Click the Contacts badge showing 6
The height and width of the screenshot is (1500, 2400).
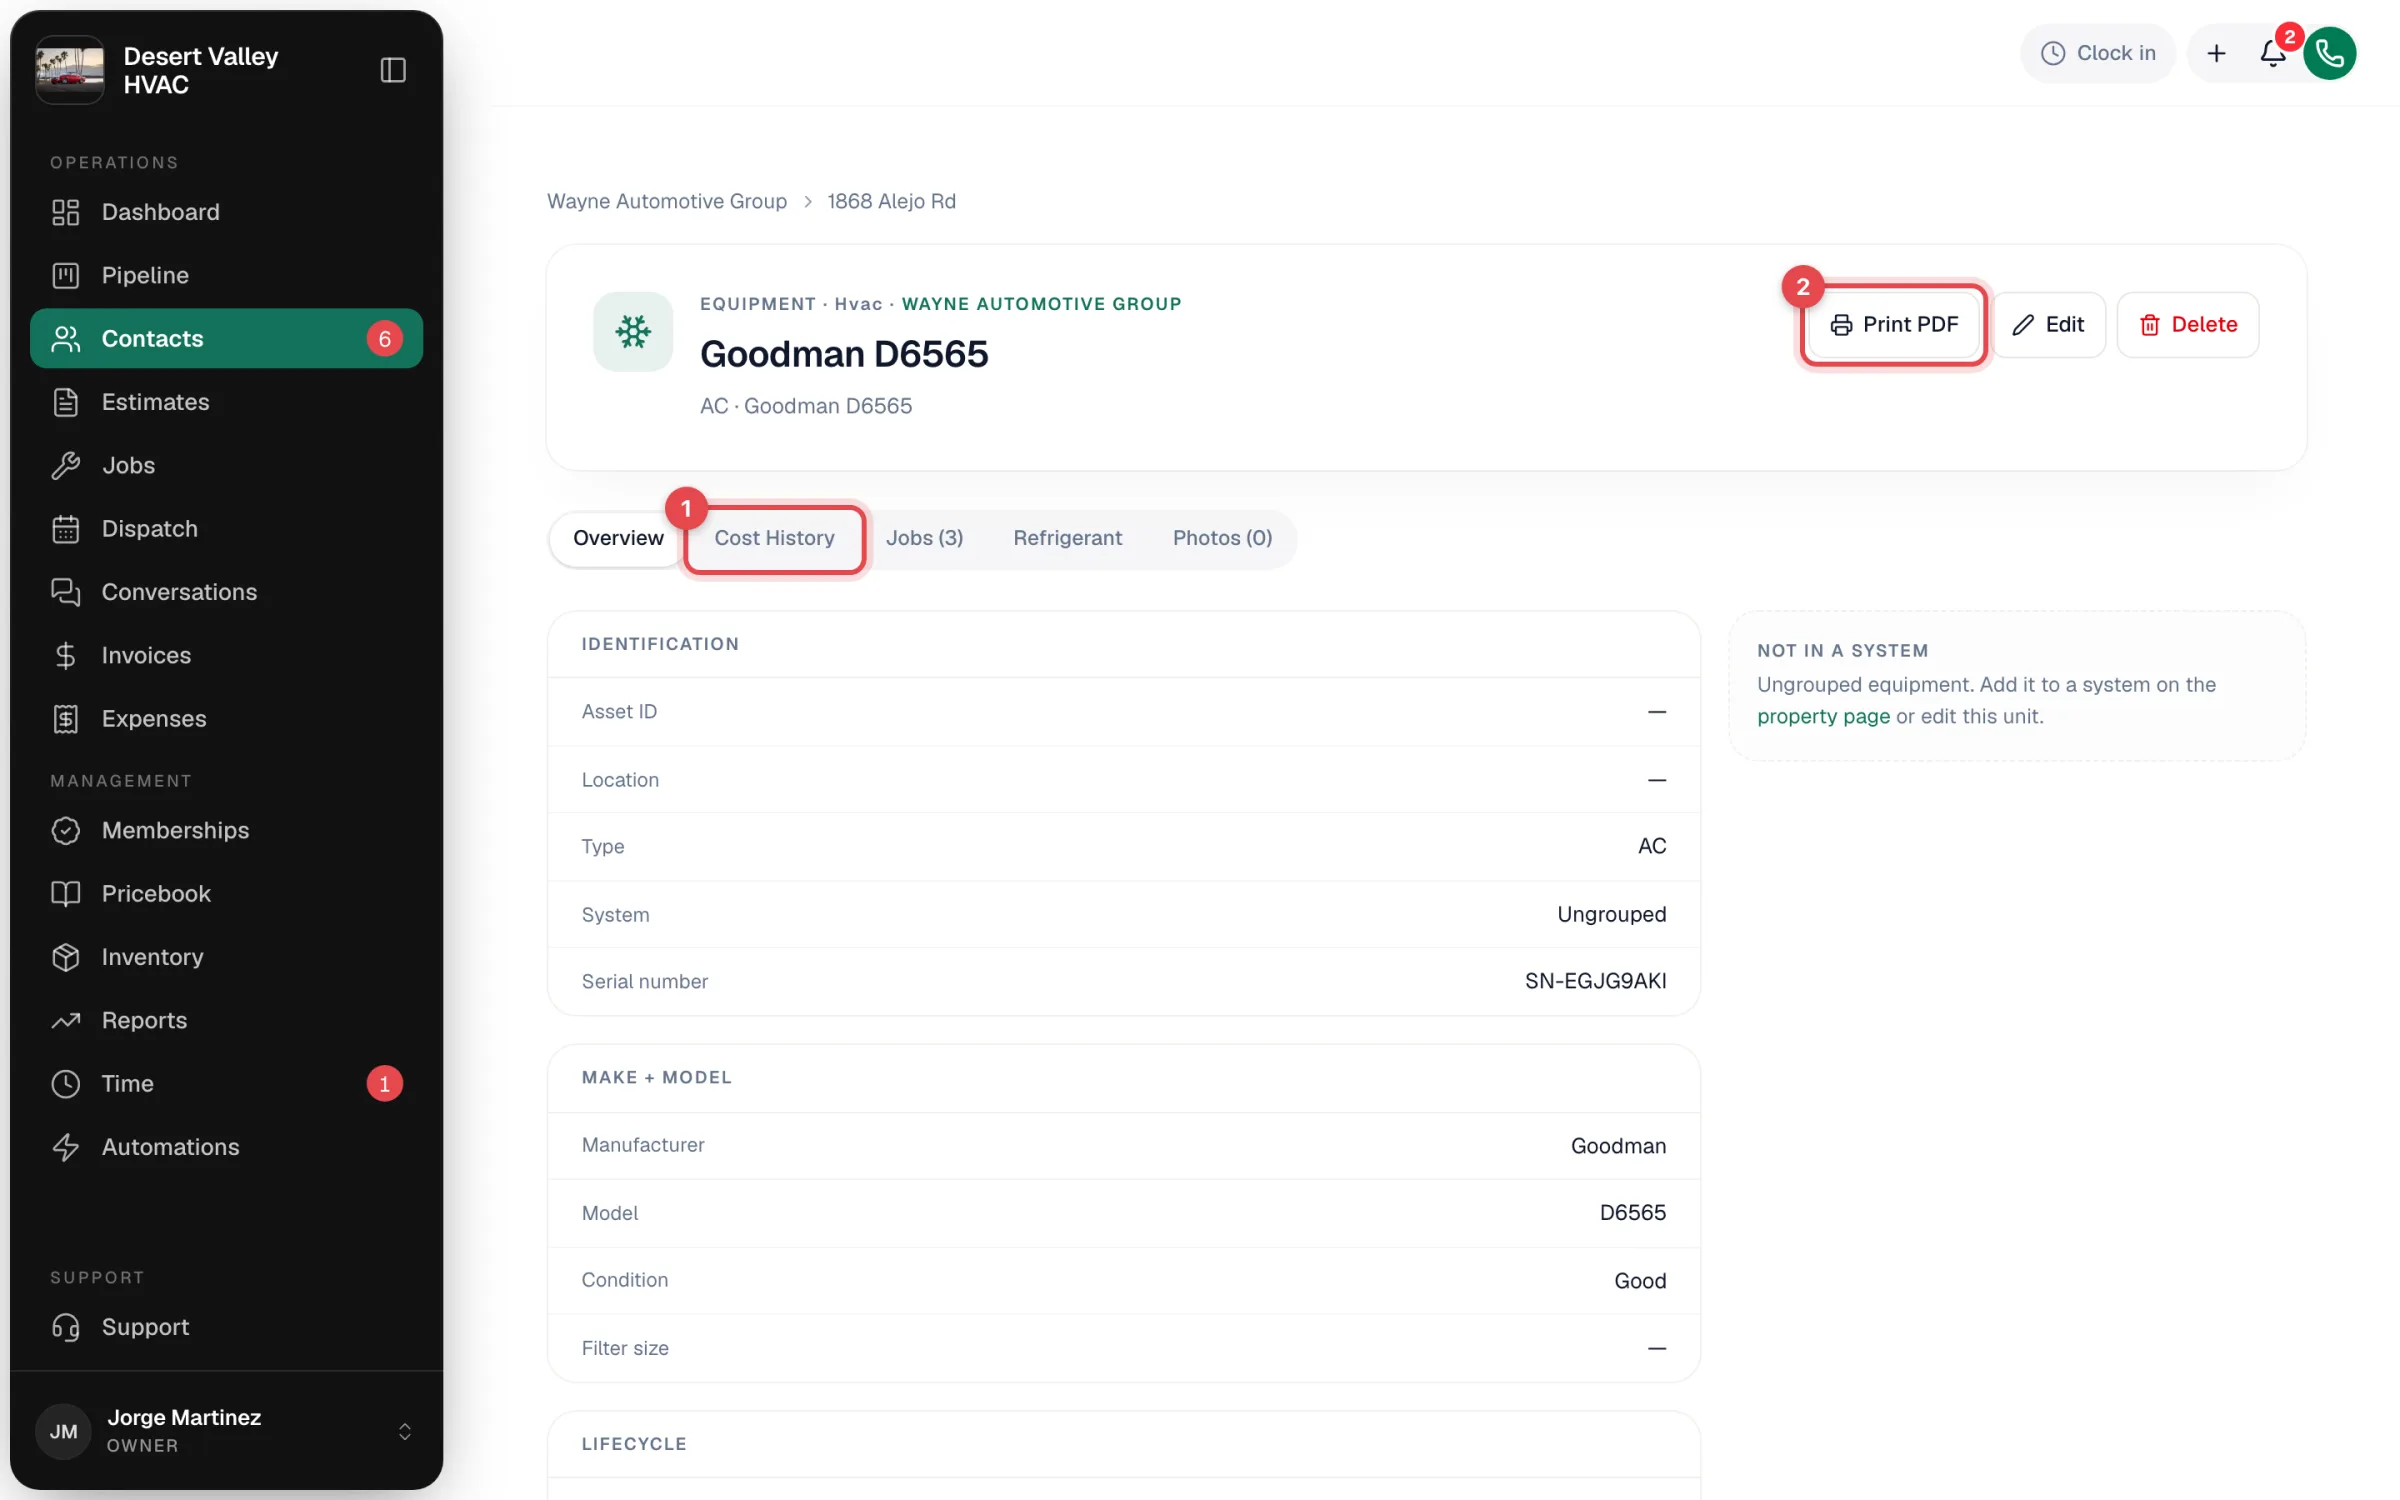tap(385, 339)
